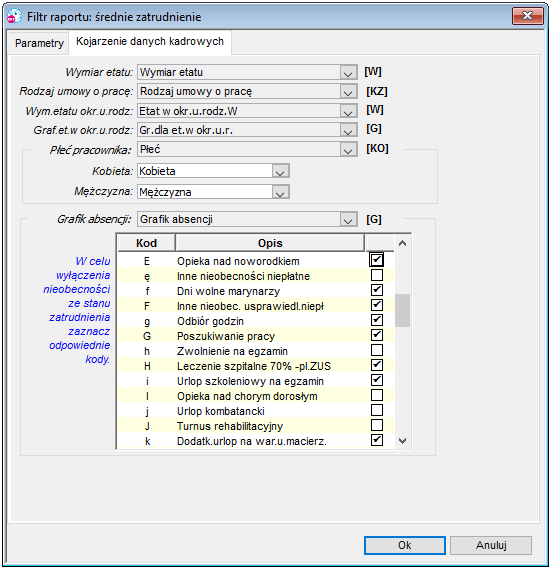This screenshot has height=569, width=550.
Task: Check Opieka nad chorym dorosłym checkbox
Action: pyautogui.click(x=377, y=395)
